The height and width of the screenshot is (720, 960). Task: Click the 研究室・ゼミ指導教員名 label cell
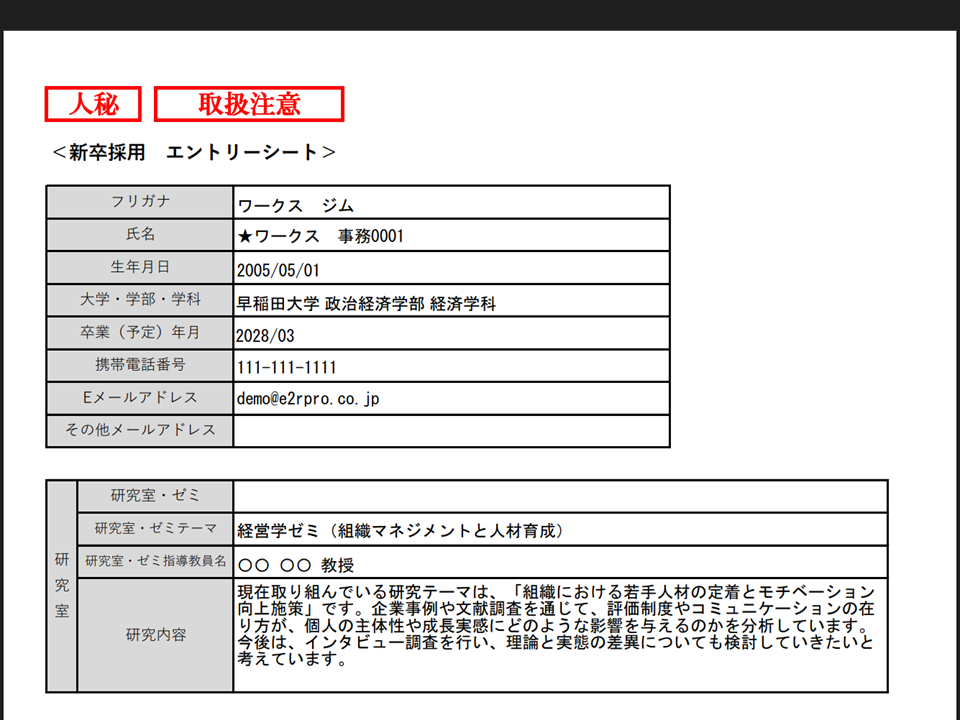tap(155, 561)
